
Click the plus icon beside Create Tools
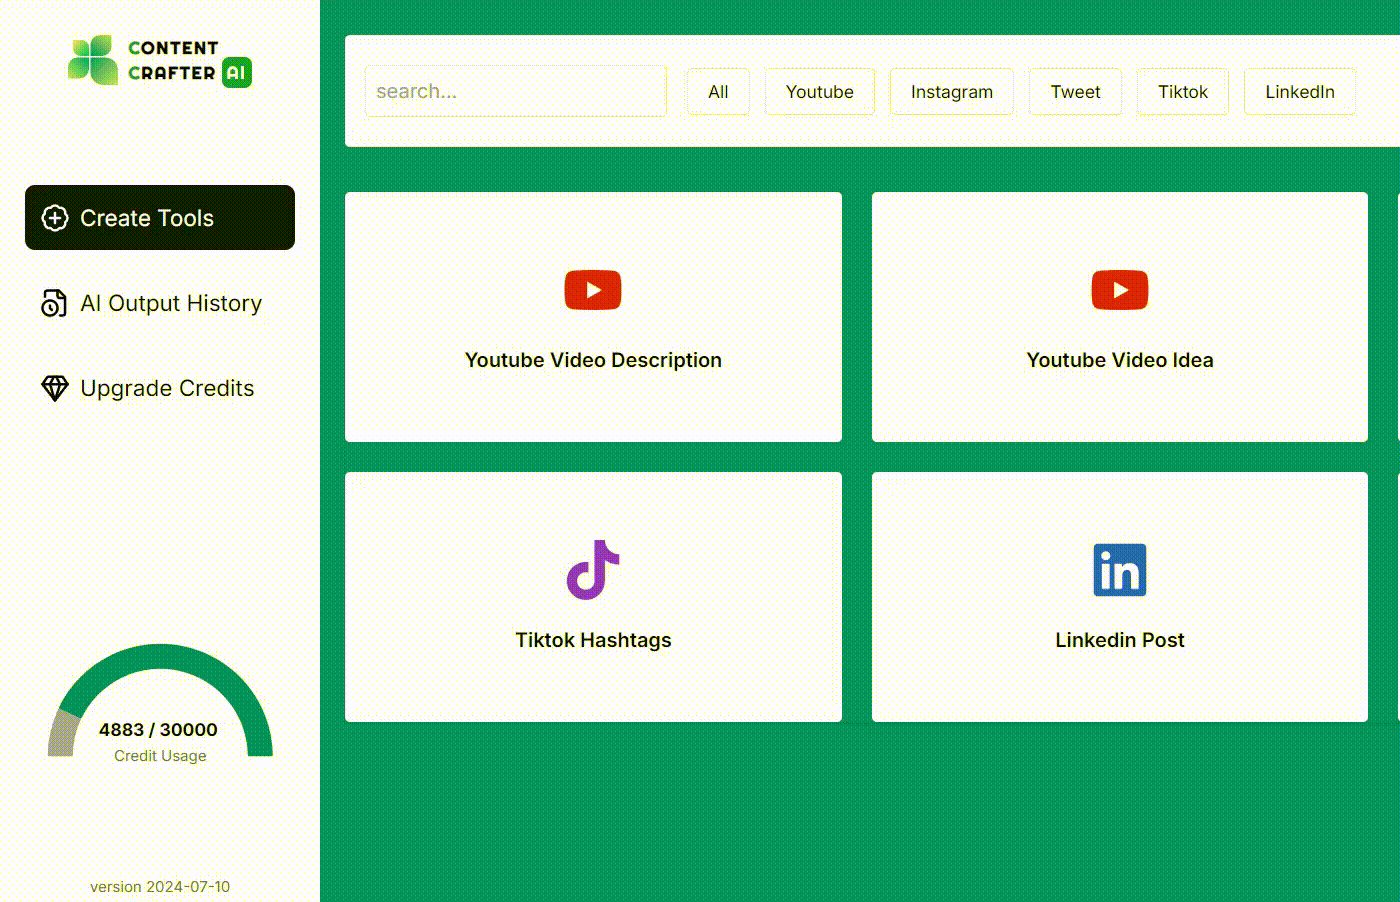(x=55, y=218)
